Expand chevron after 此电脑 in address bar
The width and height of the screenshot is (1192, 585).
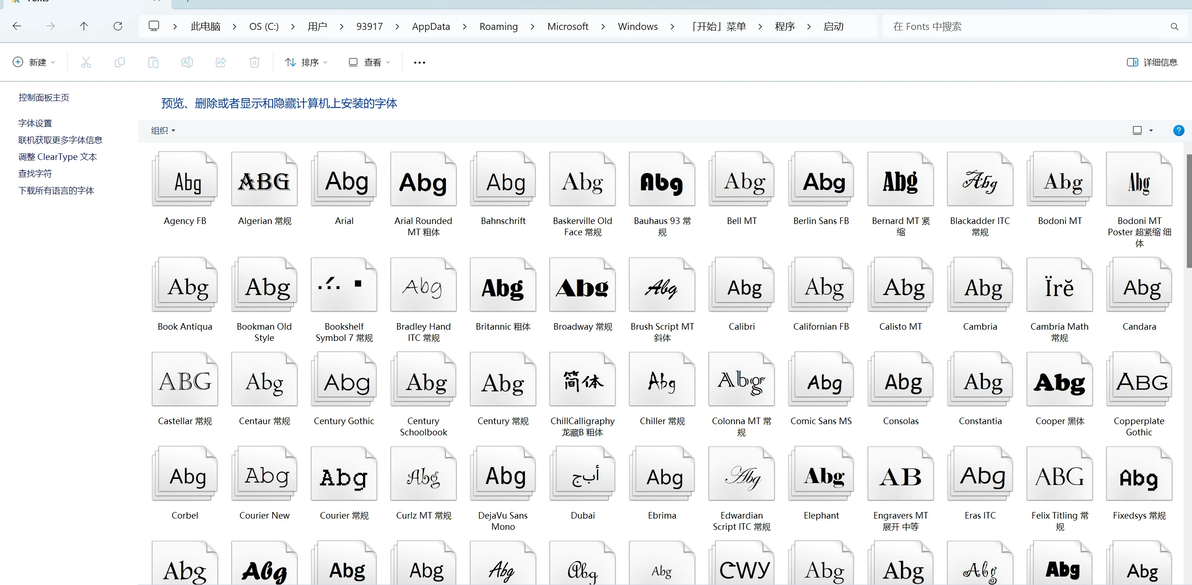235,27
